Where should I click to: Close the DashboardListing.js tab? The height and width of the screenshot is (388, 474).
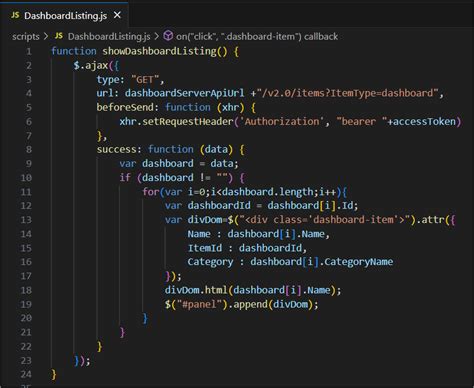tap(117, 15)
